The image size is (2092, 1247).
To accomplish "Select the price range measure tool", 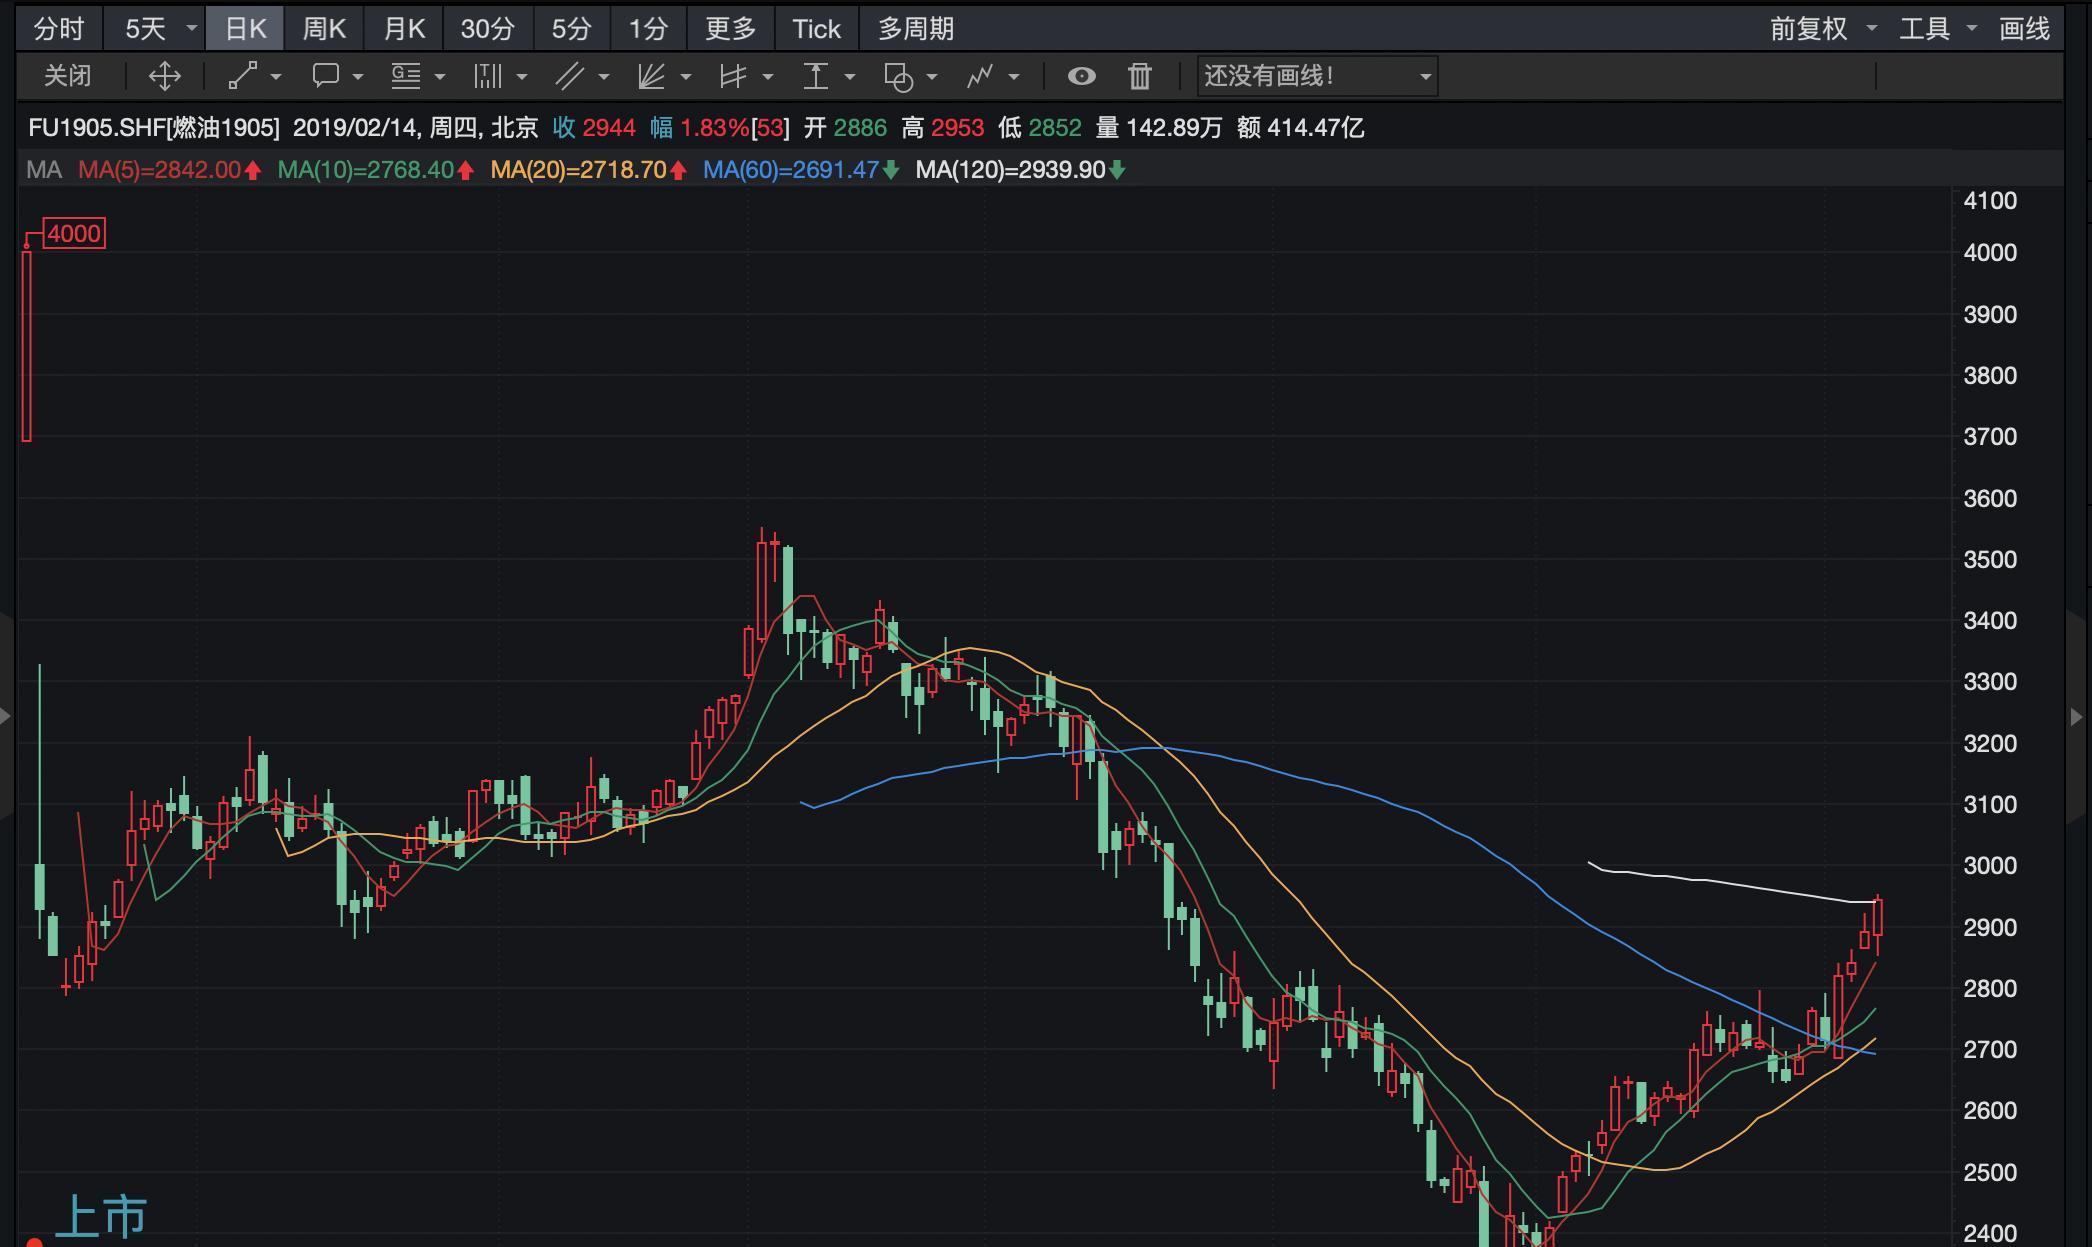I will point(816,76).
